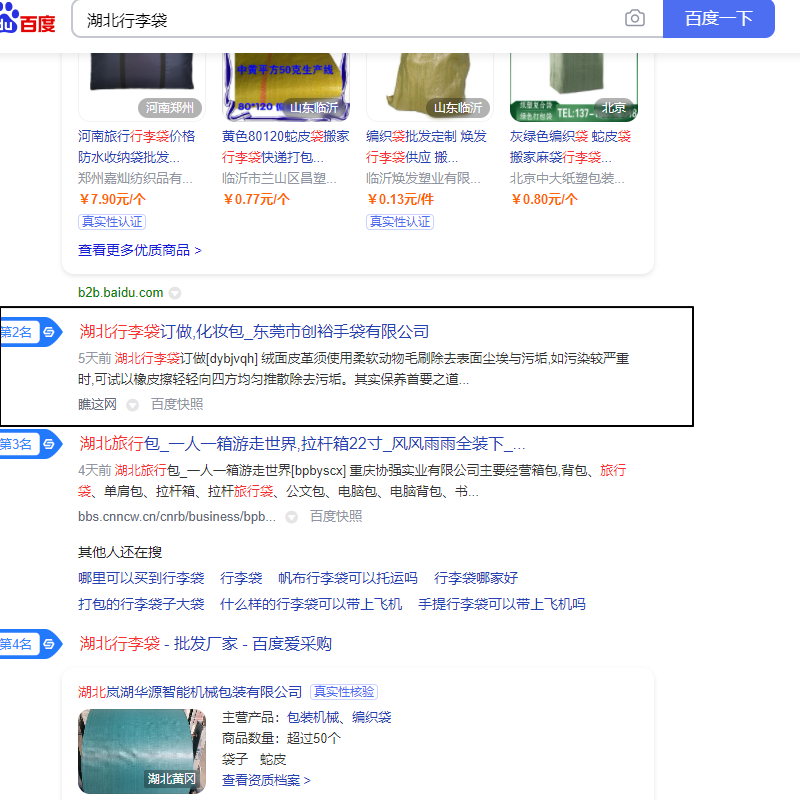Screen dimensions: 800x800
Task: Open 湖北岚湖华源智能机械包装有限公司 company link
Action: (190, 692)
